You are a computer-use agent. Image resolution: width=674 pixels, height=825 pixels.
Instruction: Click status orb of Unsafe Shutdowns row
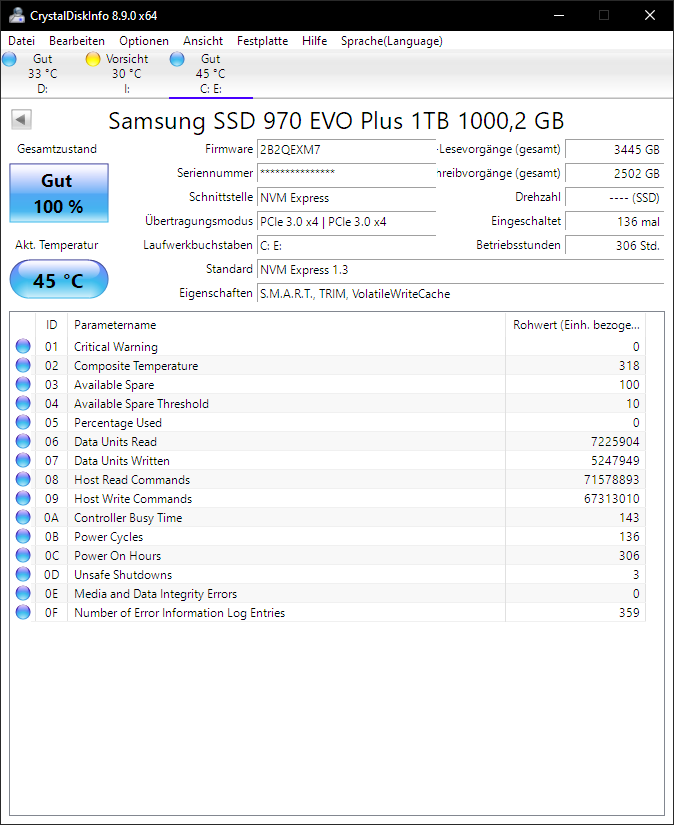click(23, 574)
